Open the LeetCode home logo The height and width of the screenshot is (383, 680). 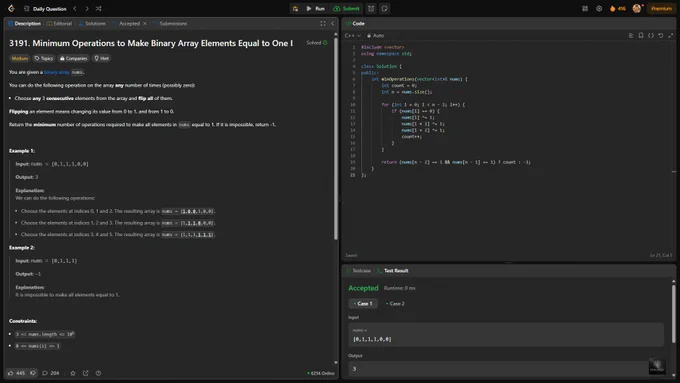[11, 8]
